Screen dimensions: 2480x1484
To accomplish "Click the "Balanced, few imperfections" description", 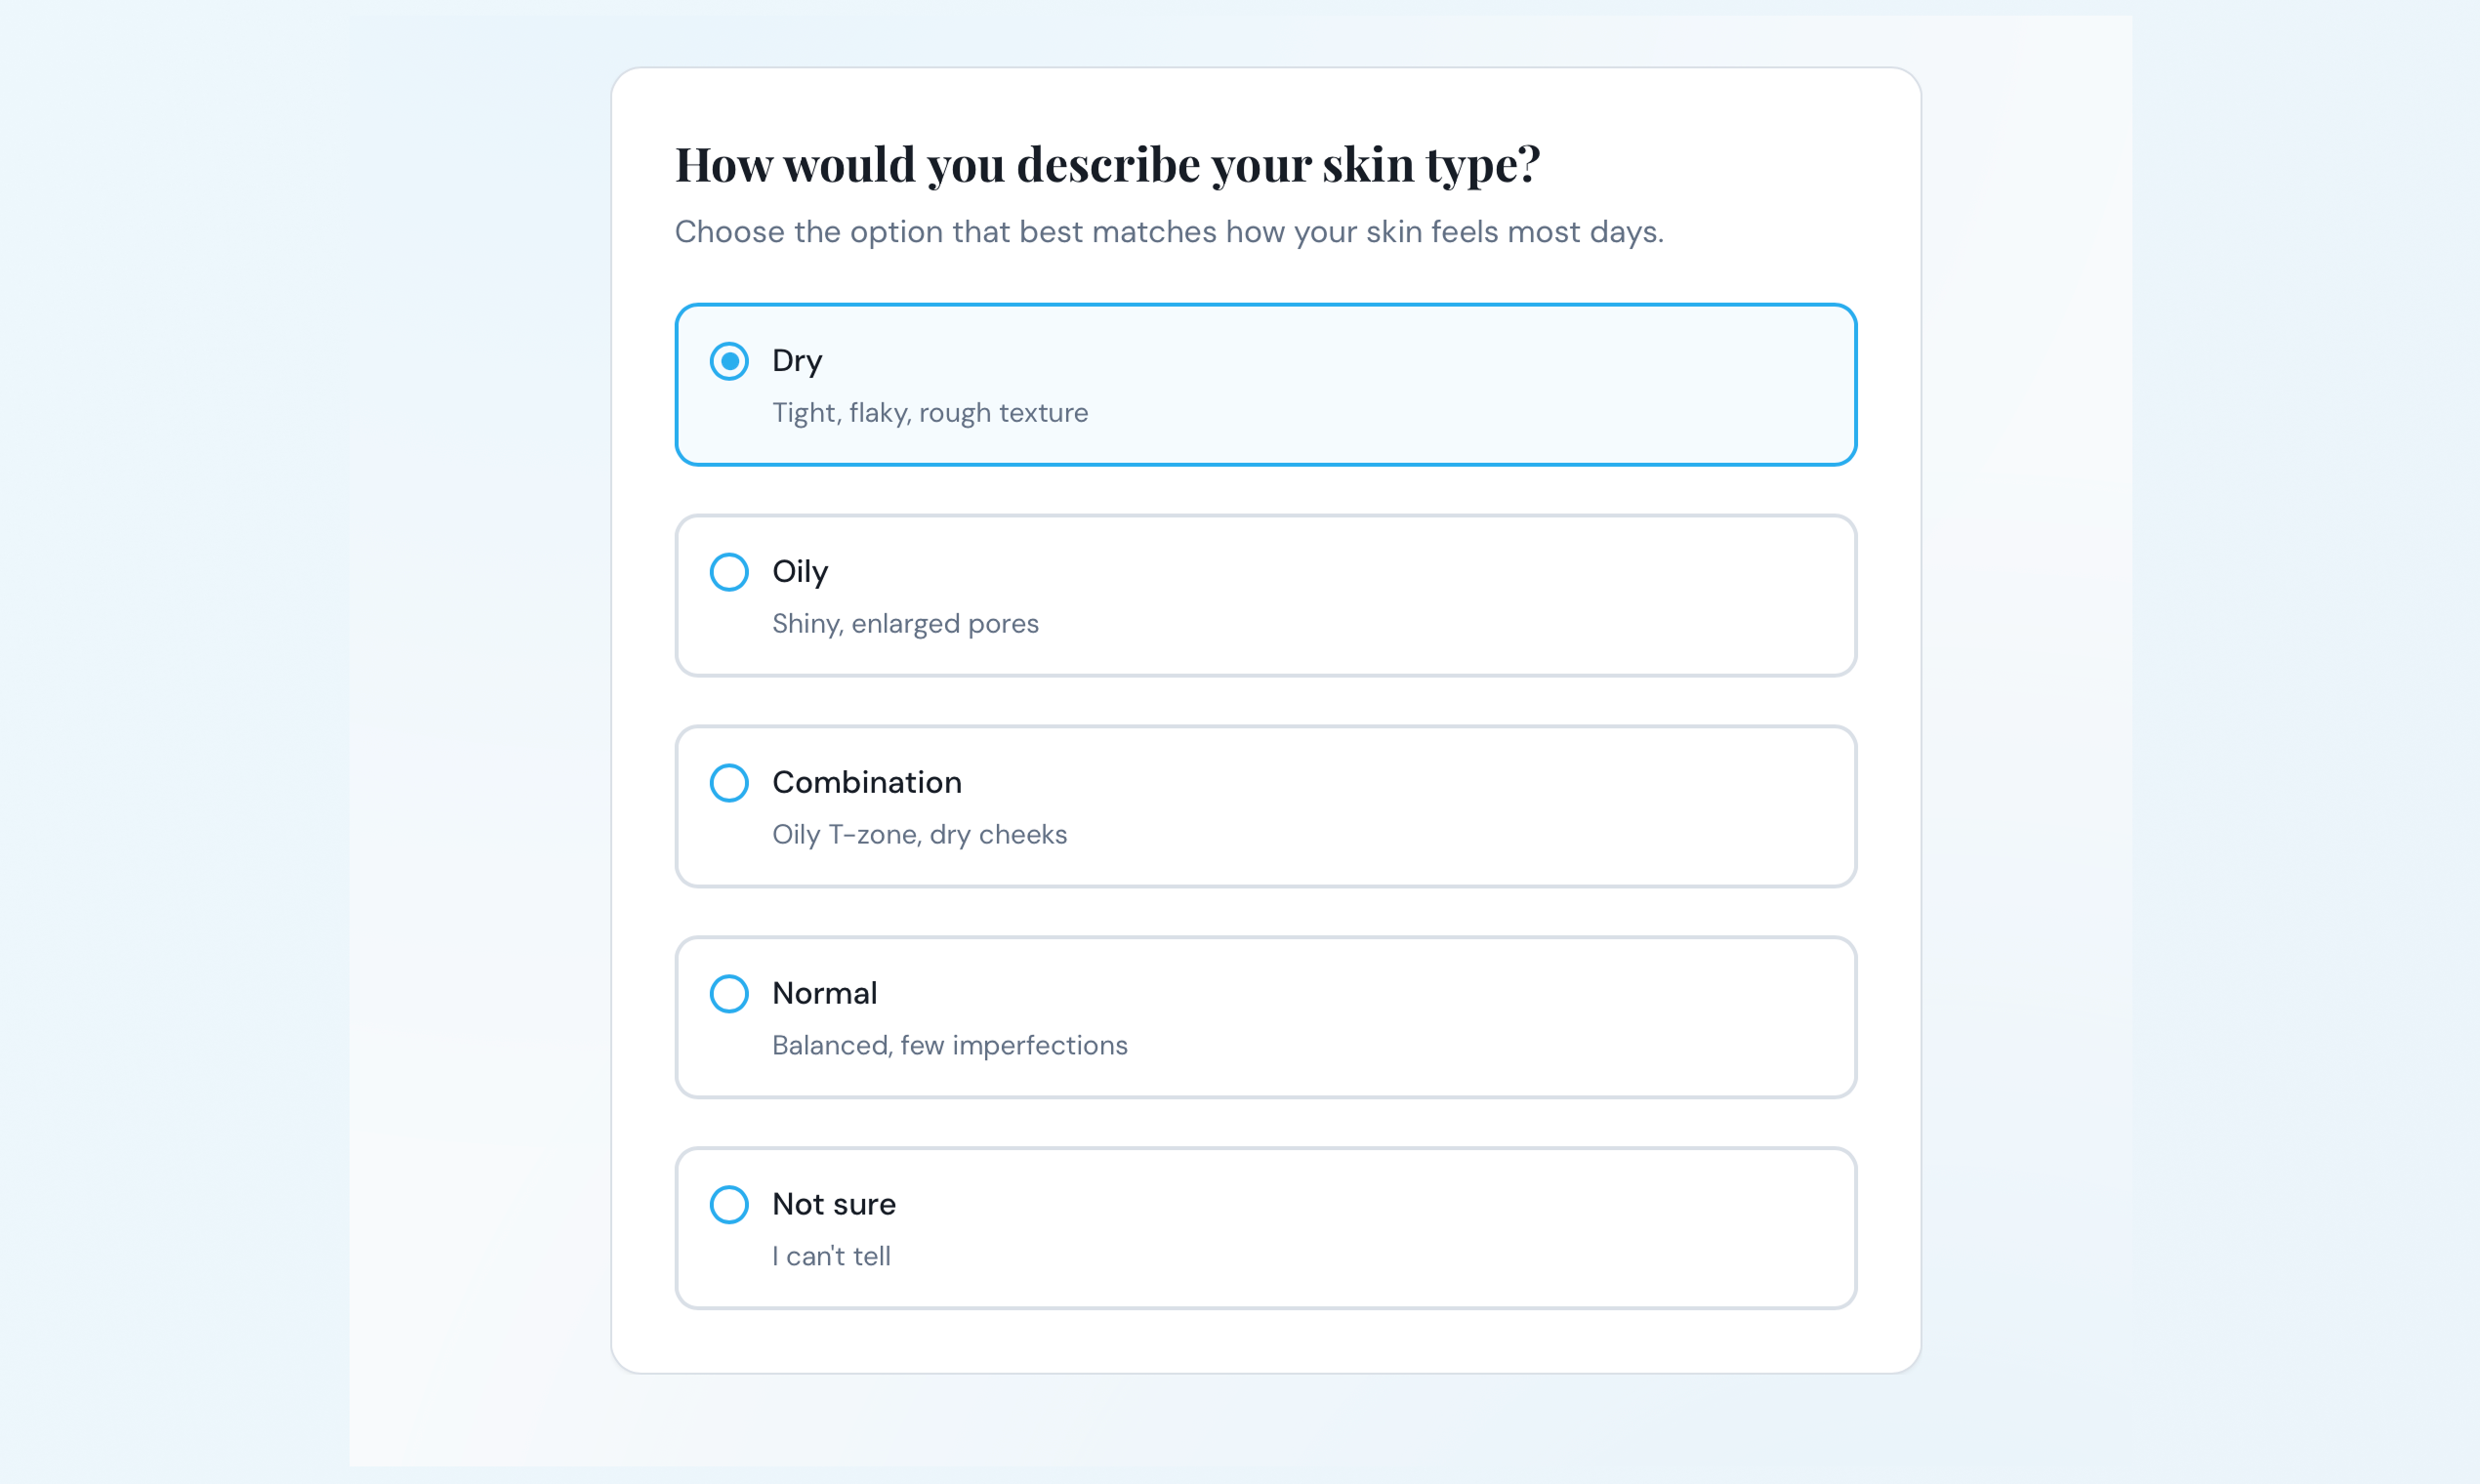I will click(x=949, y=1046).
